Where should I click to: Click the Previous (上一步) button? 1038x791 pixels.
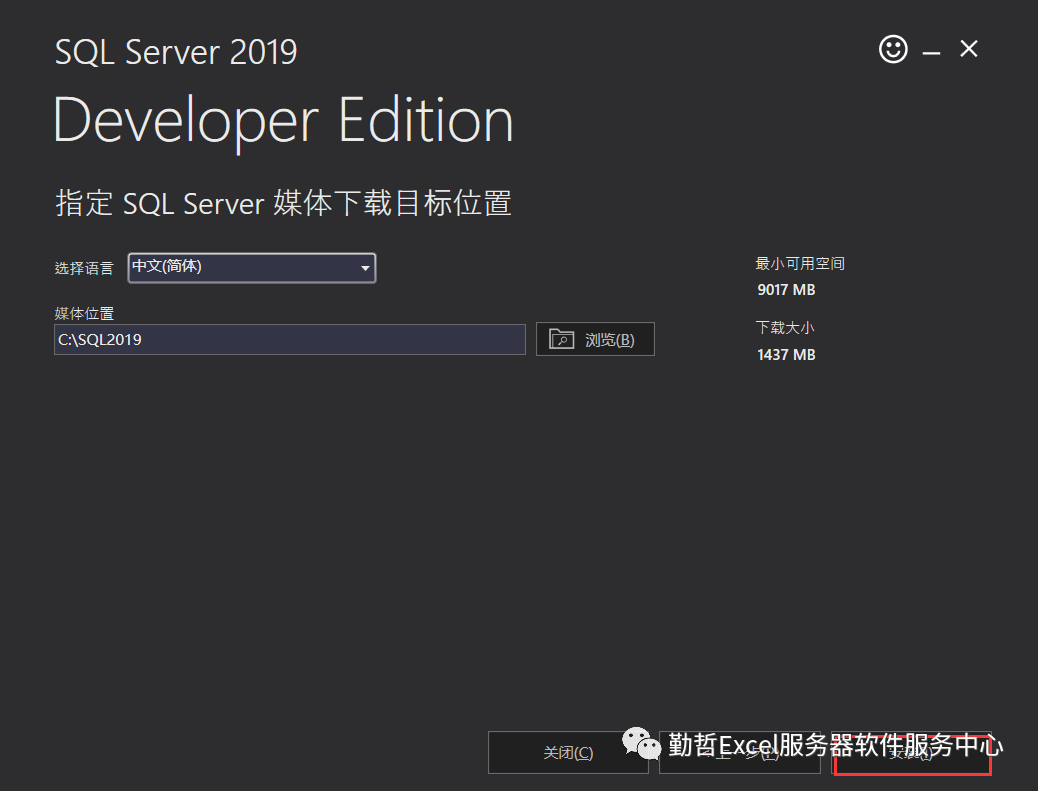click(740, 753)
